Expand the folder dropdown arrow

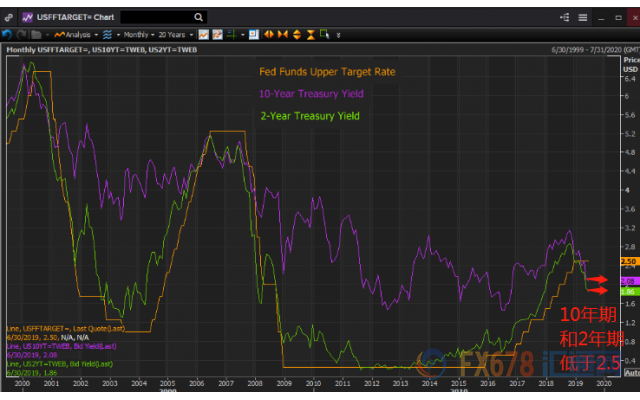point(47,35)
